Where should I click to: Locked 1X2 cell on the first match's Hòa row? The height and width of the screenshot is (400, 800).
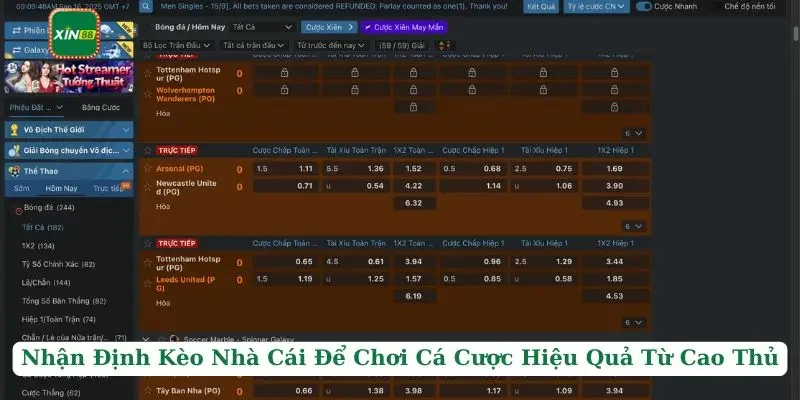coord(414,107)
